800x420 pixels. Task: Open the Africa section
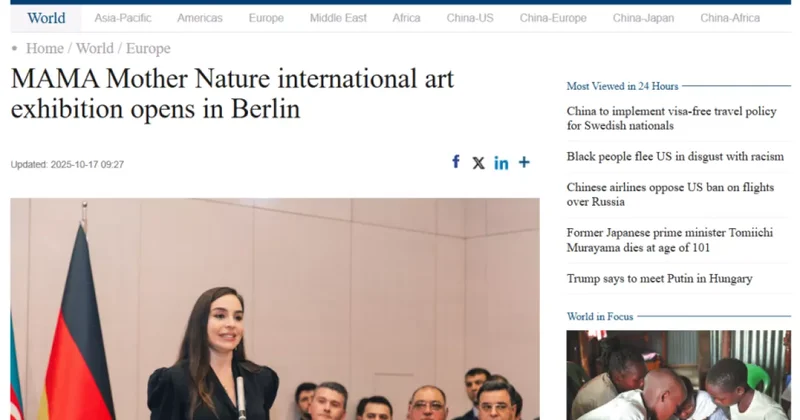point(406,18)
